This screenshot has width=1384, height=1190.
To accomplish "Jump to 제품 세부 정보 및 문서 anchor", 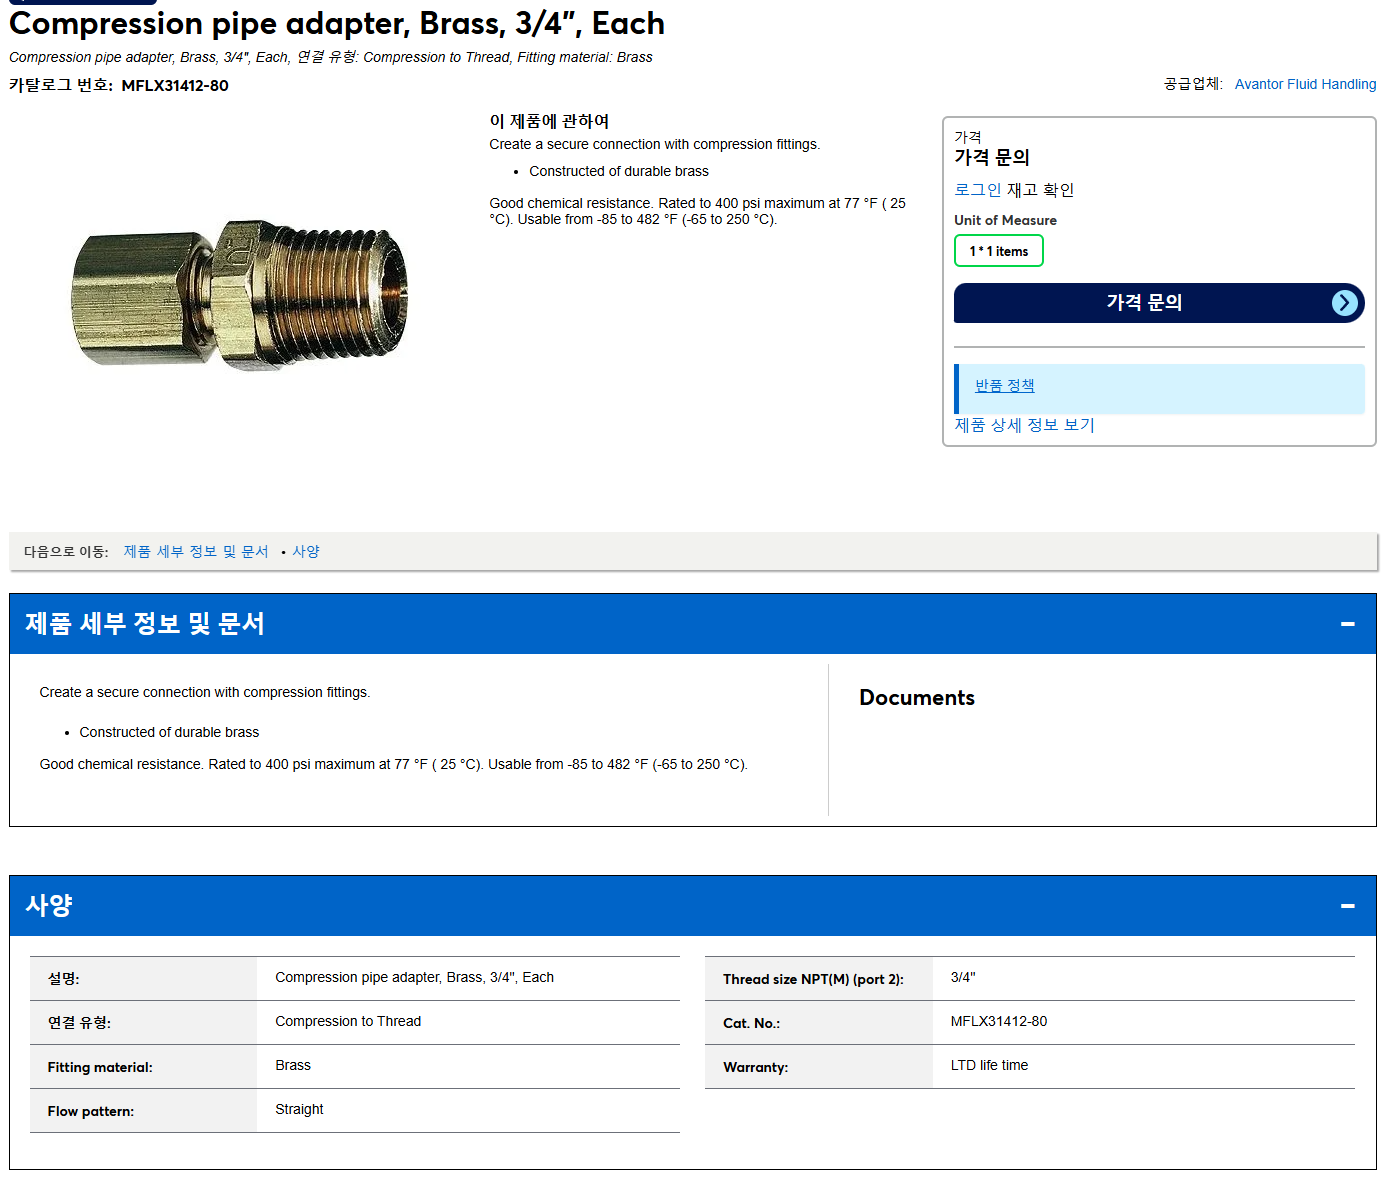I will click(196, 552).
